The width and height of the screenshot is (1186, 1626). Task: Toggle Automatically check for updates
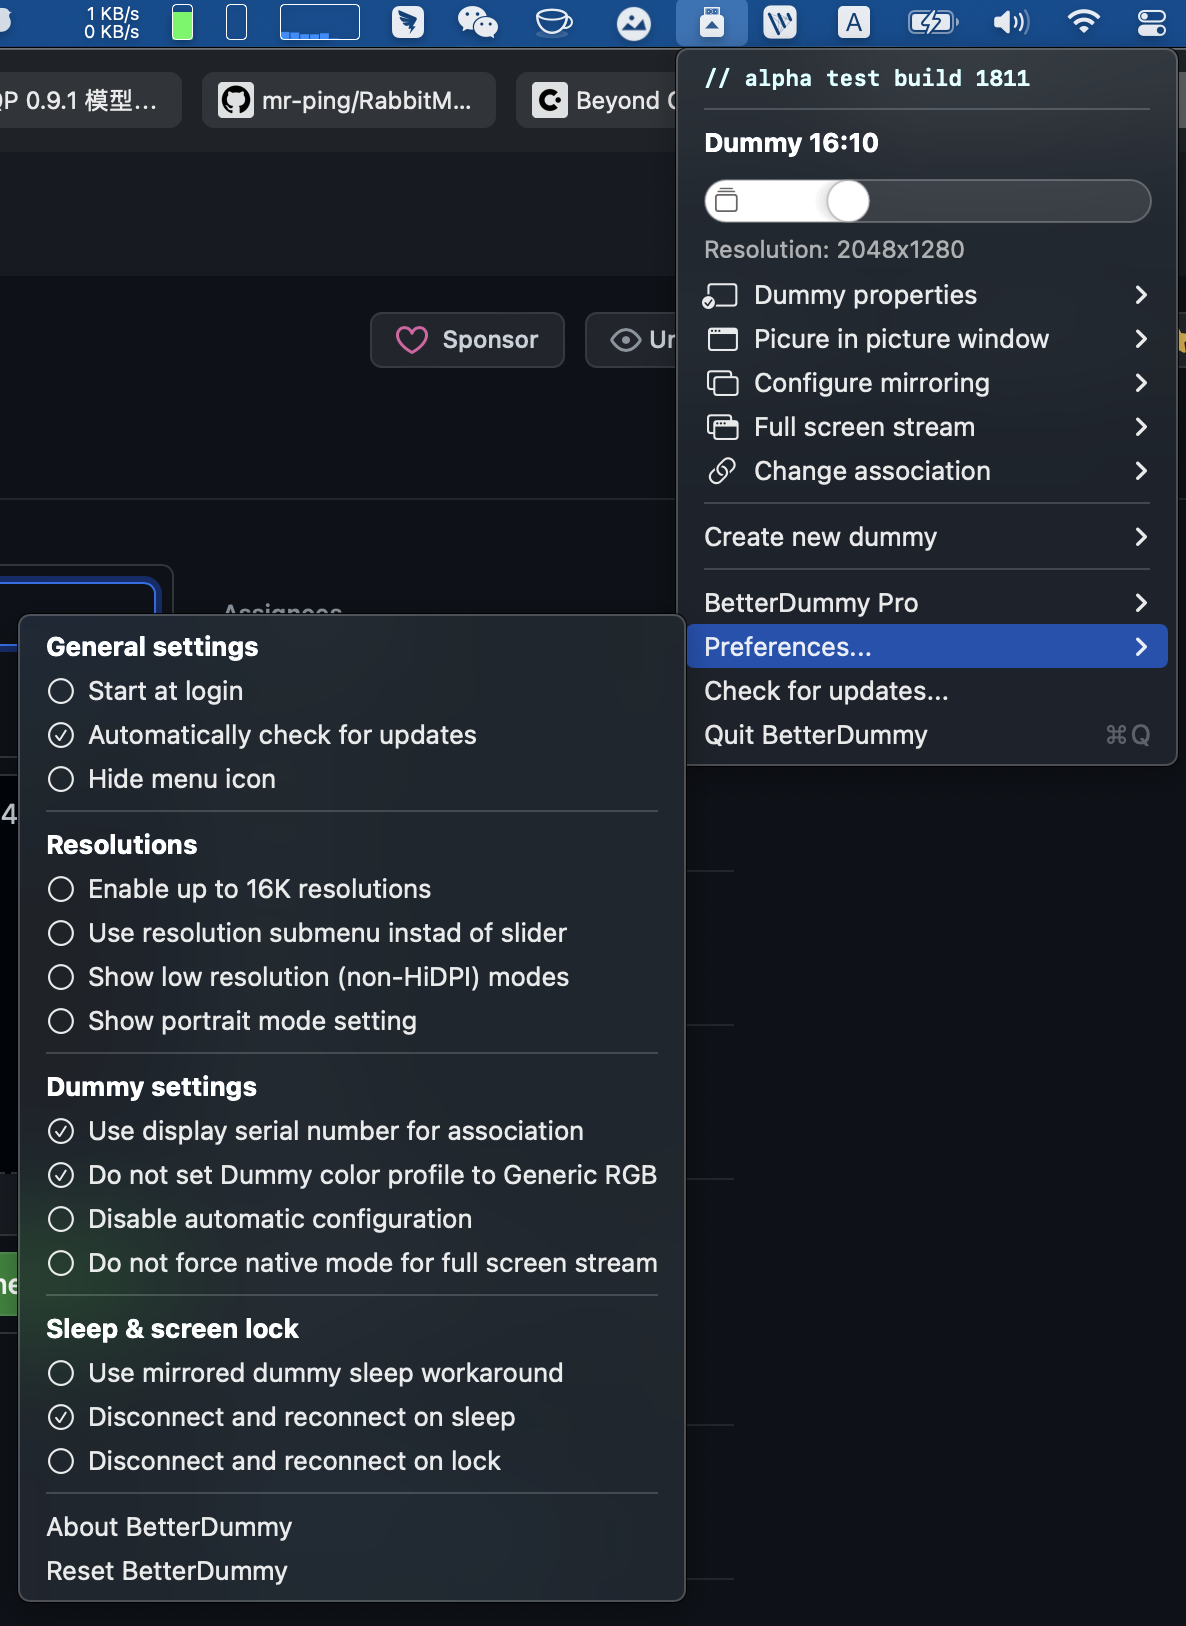pos(61,735)
